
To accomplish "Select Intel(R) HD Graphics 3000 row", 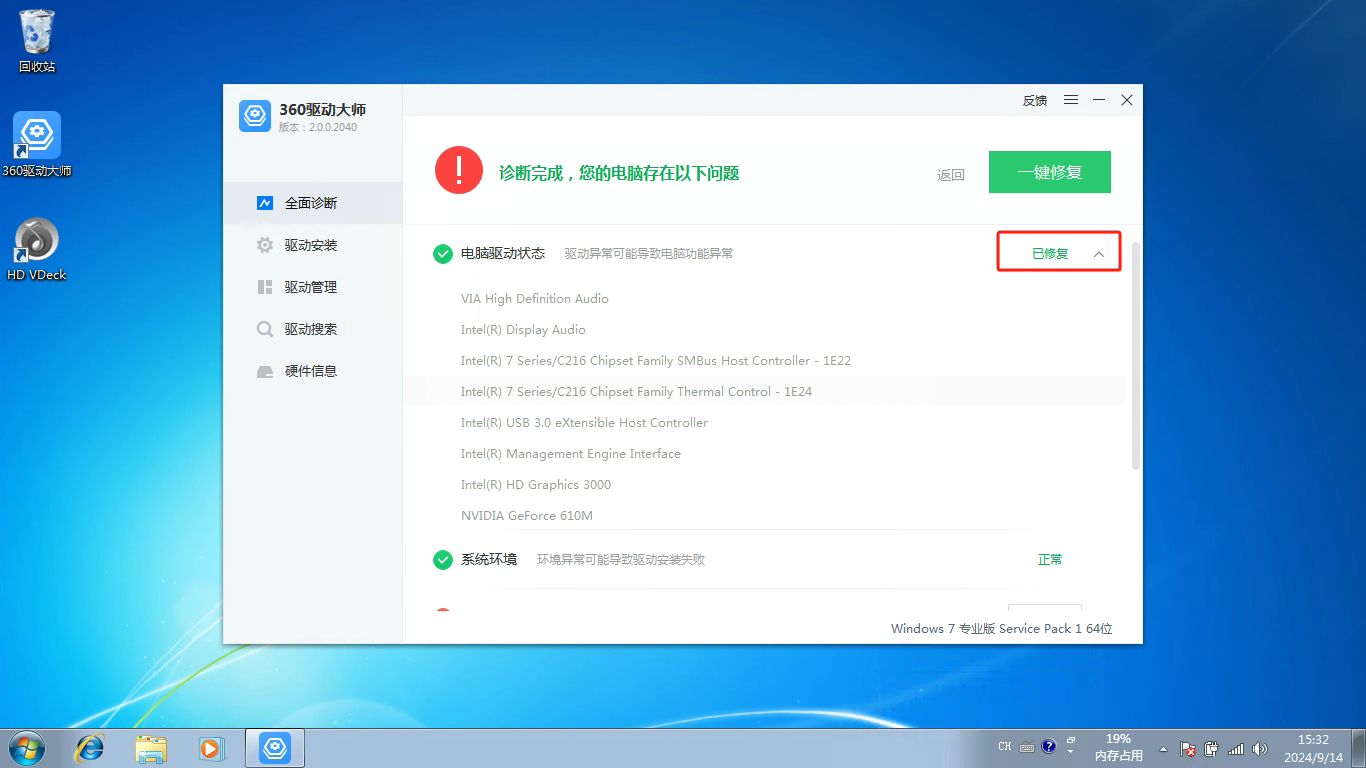I will pyautogui.click(x=764, y=485).
